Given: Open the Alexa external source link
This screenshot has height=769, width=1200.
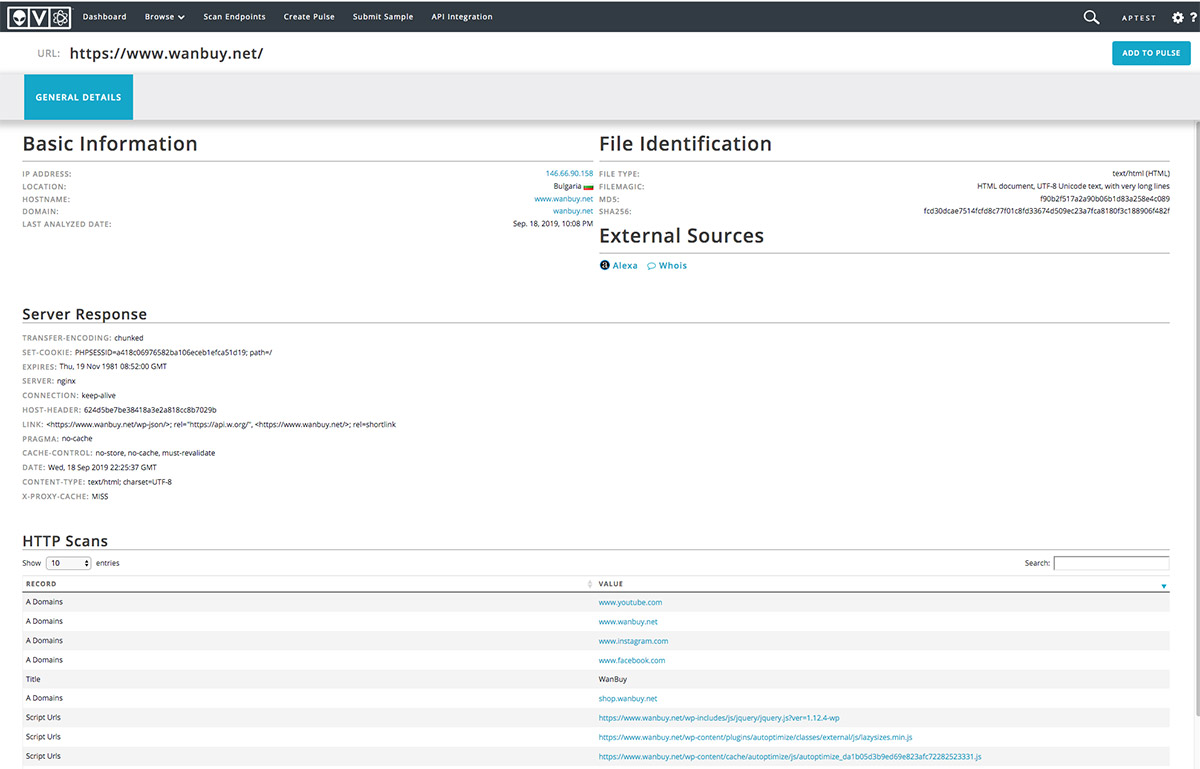Looking at the screenshot, I should (x=625, y=266).
